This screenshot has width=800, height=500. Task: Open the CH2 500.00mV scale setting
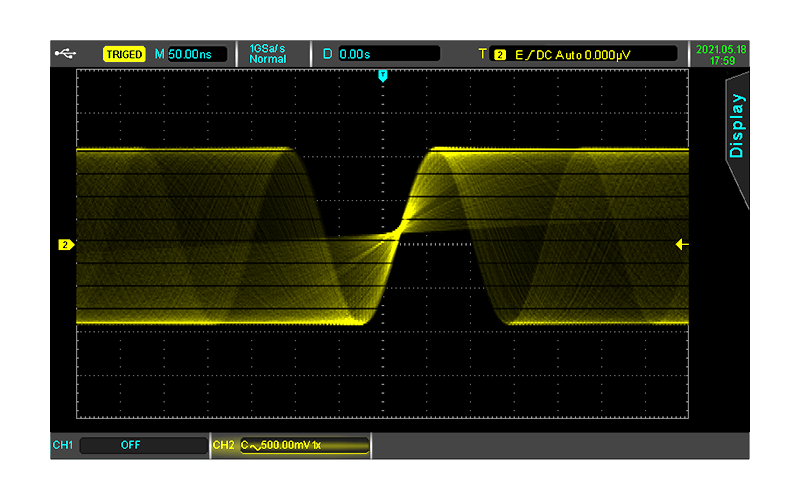click(304, 445)
